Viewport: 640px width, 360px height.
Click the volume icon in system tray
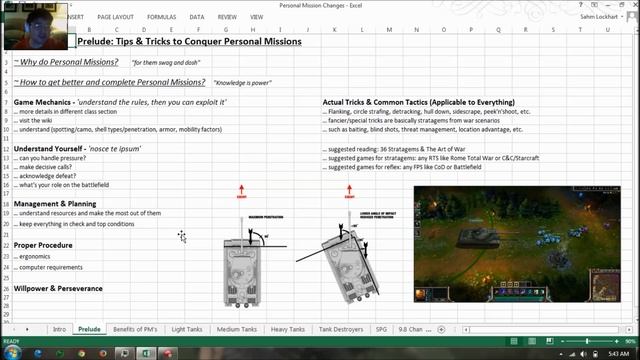click(584, 354)
